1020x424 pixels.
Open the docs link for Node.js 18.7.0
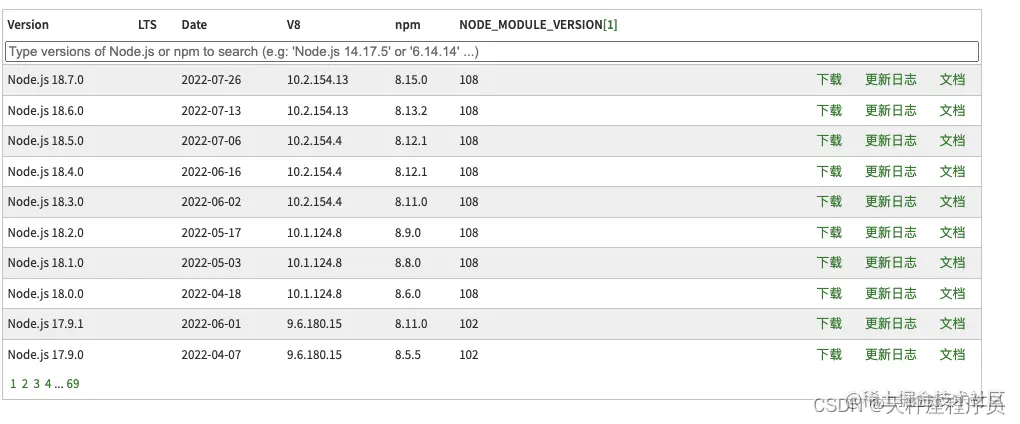tap(952, 79)
